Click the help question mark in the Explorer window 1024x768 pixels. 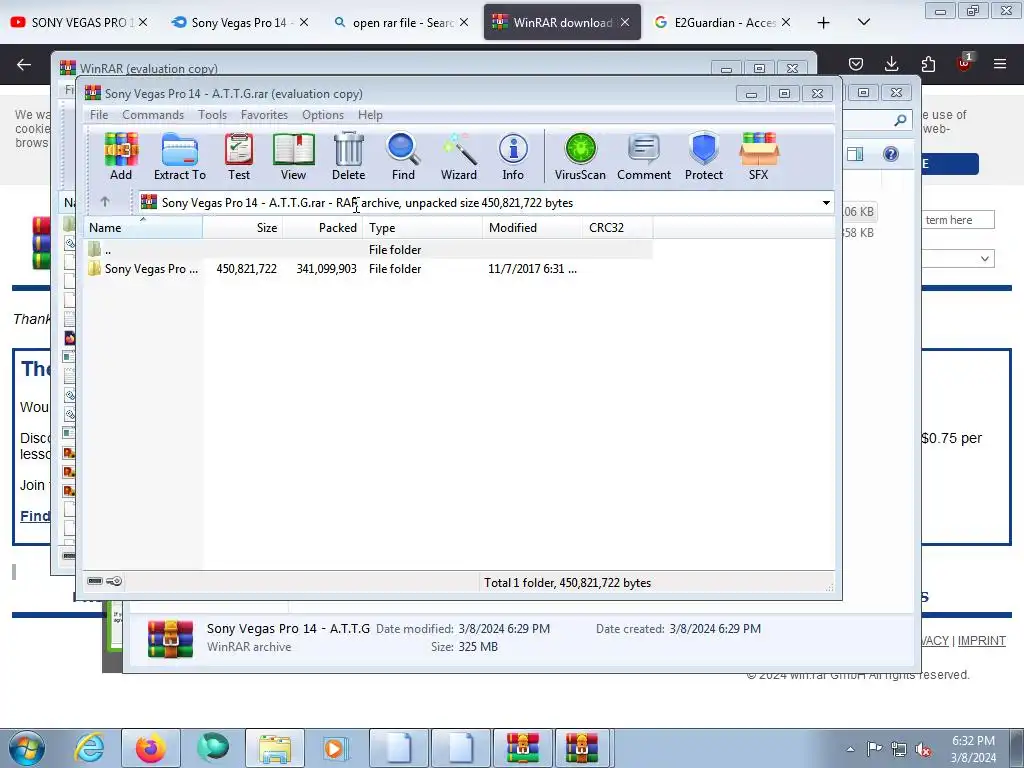click(891, 154)
